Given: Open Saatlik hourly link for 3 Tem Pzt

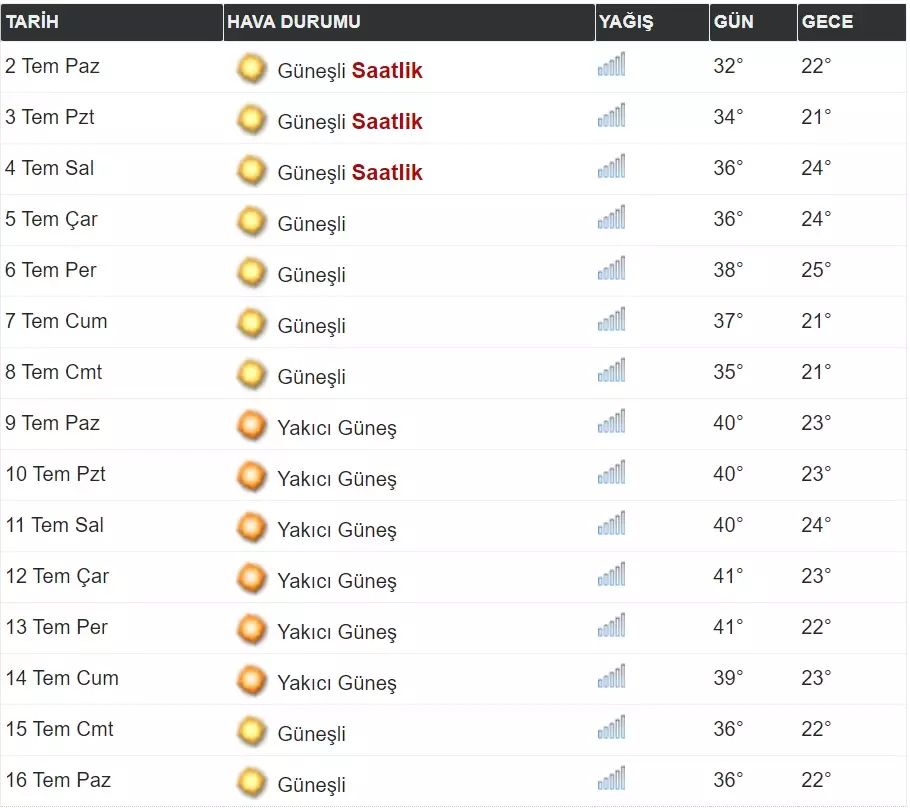Looking at the screenshot, I should click(387, 122).
